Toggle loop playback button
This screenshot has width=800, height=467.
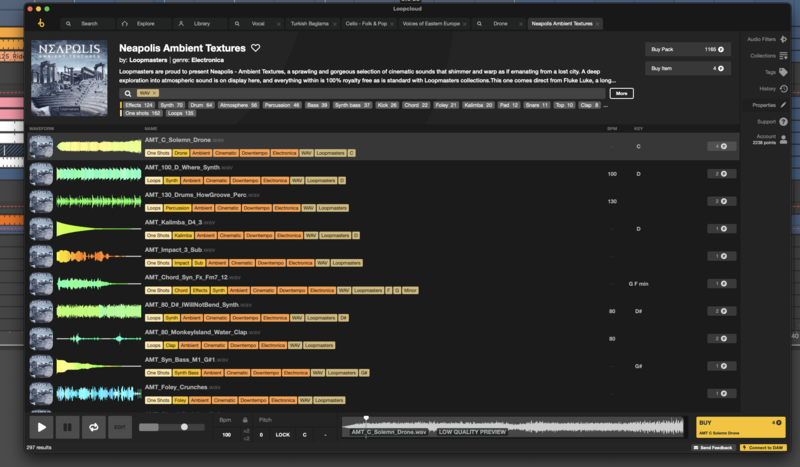(x=93, y=427)
